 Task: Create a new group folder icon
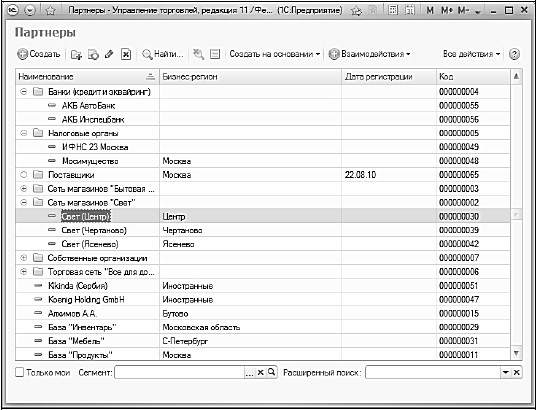click(x=75, y=54)
